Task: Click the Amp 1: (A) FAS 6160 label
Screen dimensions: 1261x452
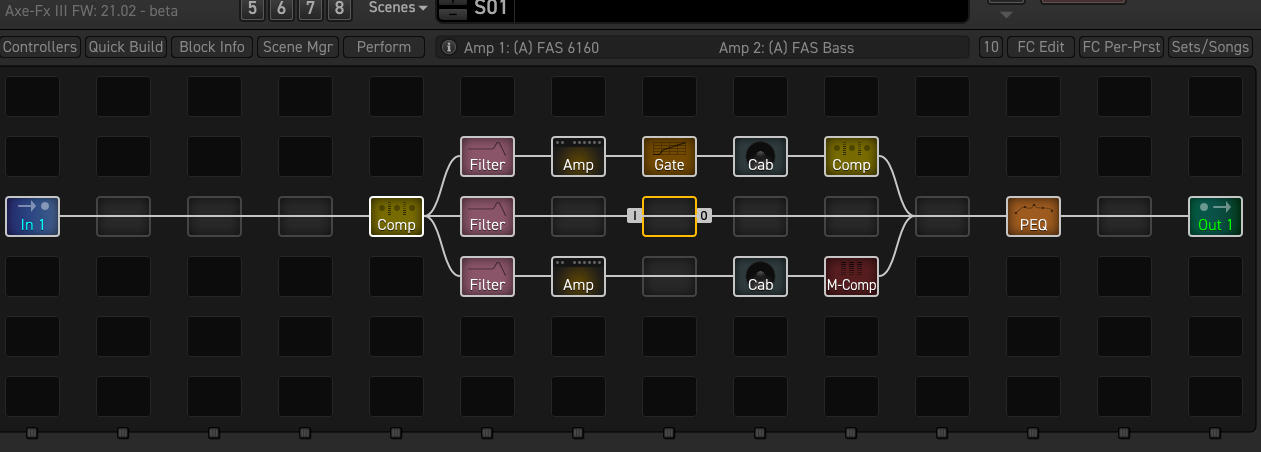Action: point(531,47)
